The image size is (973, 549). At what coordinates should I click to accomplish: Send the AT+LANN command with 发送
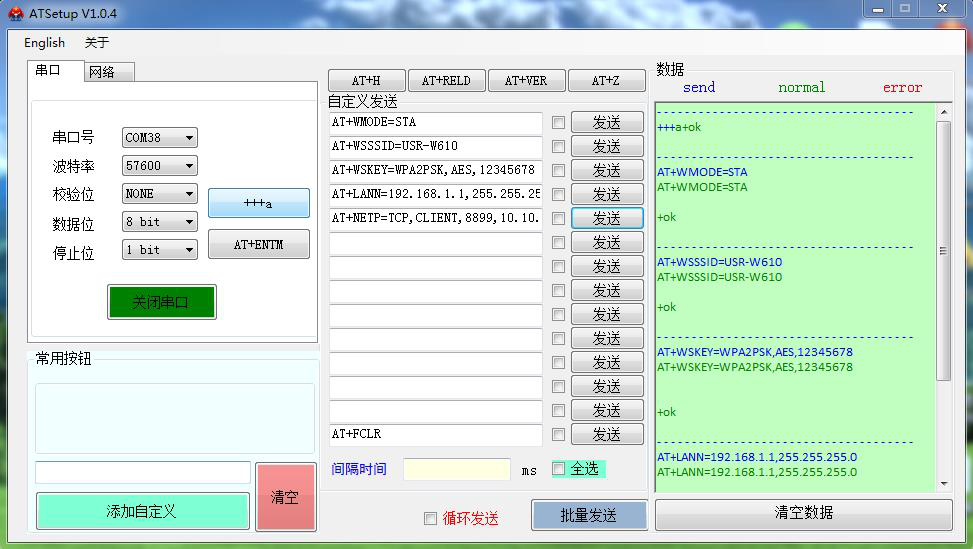[607, 194]
